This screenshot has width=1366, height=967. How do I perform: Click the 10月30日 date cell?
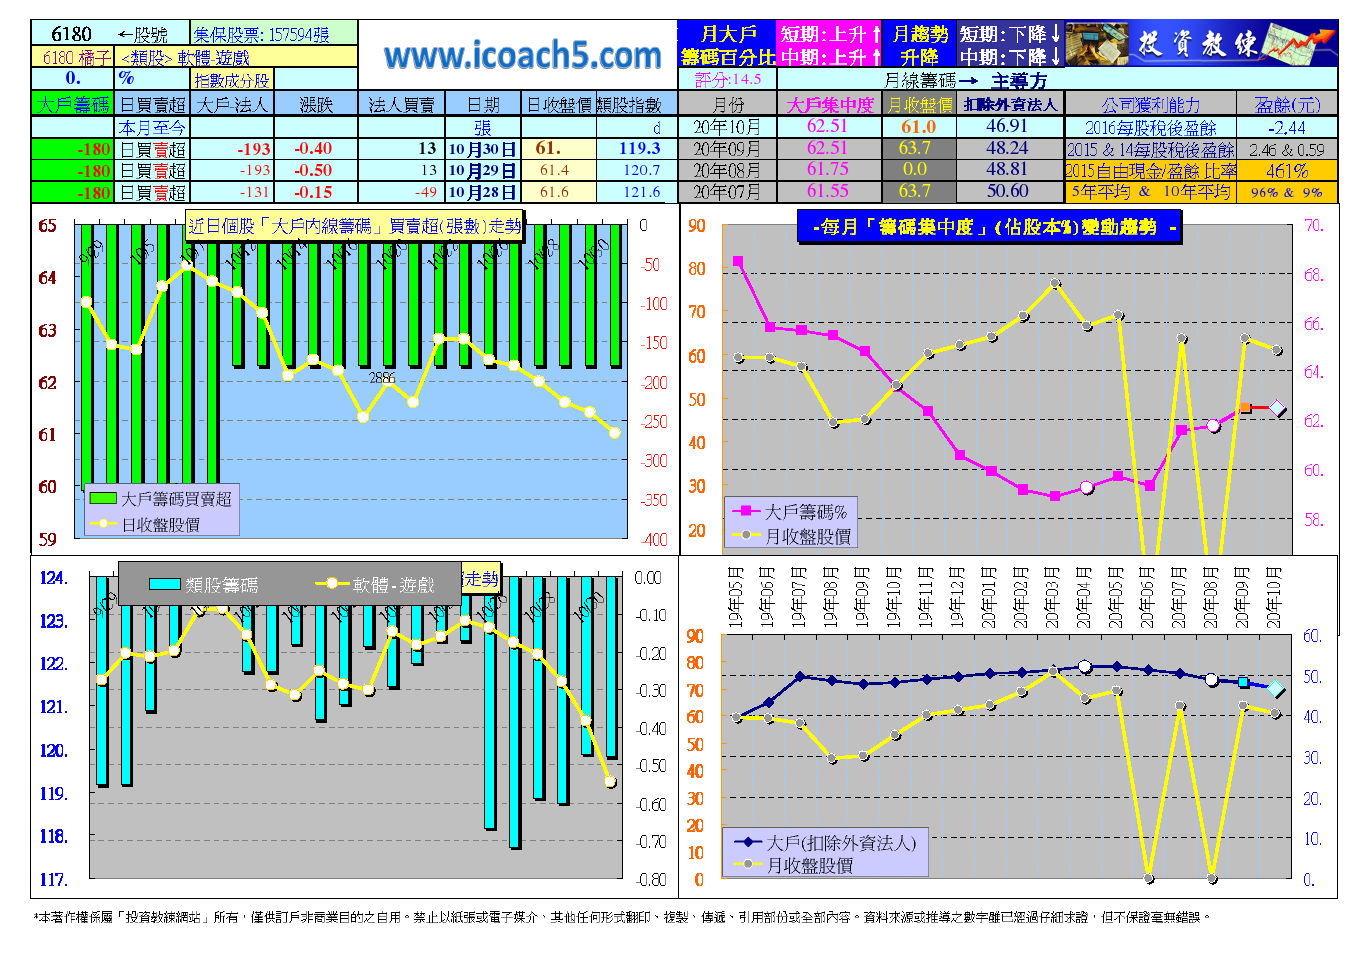[482, 149]
